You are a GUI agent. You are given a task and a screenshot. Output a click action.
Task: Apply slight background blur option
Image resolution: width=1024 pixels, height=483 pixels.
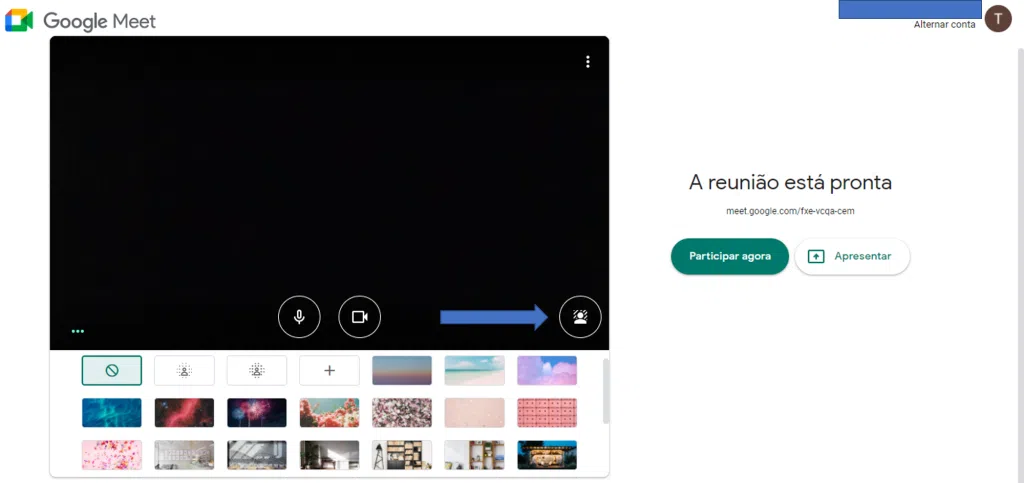coord(184,371)
